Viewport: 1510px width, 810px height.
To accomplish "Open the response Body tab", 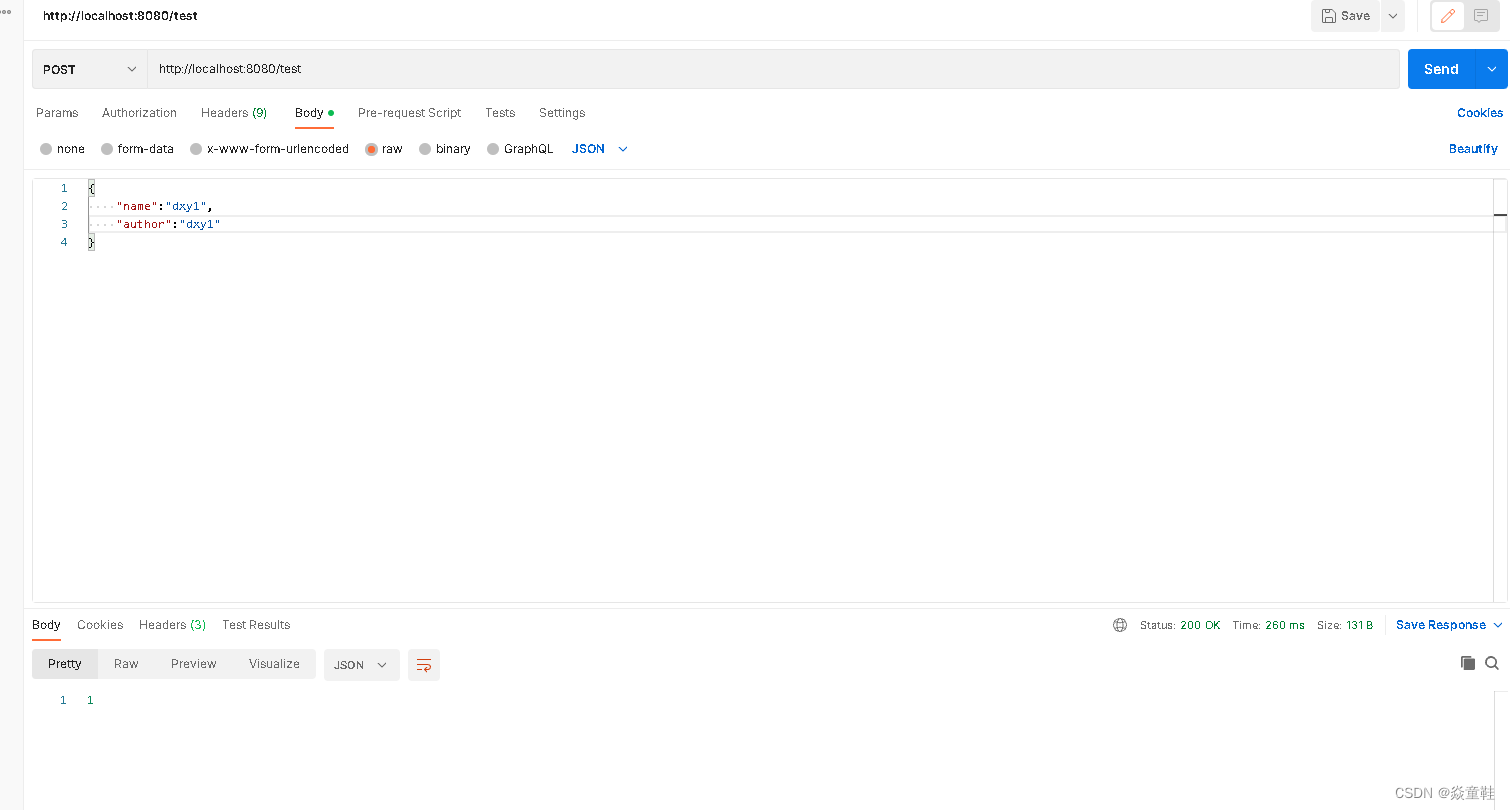I will pos(46,625).
